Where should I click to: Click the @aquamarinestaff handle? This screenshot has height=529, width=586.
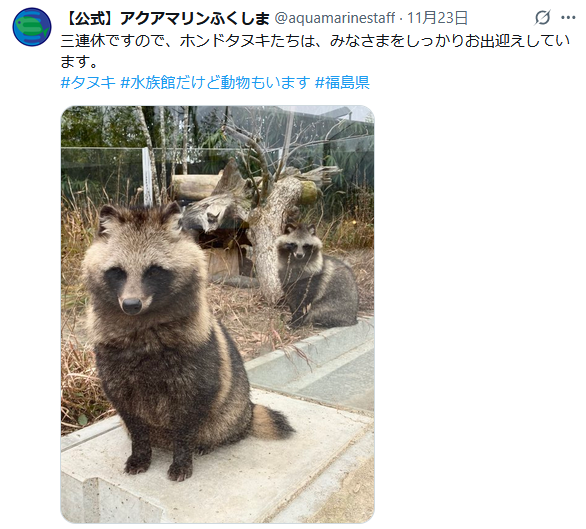[335, 18]
